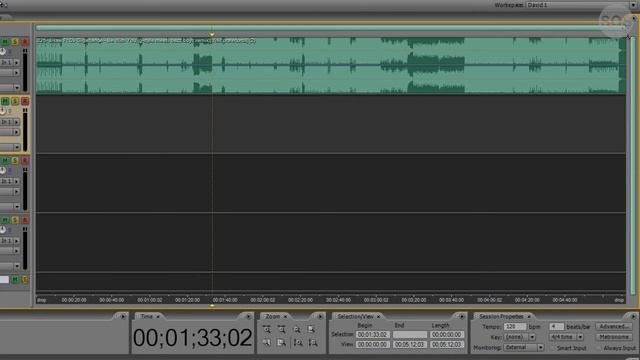Open the Session Properties panel flyout menu
640x360 pixels.
(633, 316)
